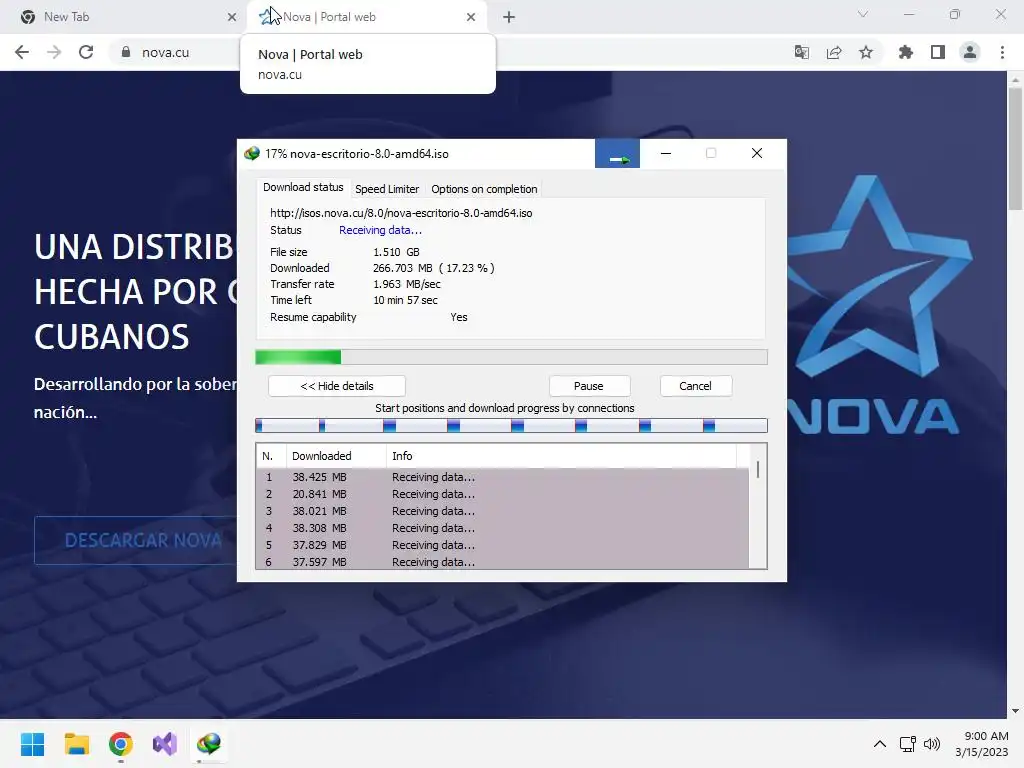Open the Chrome profile avatar

(x=970, y=52)
